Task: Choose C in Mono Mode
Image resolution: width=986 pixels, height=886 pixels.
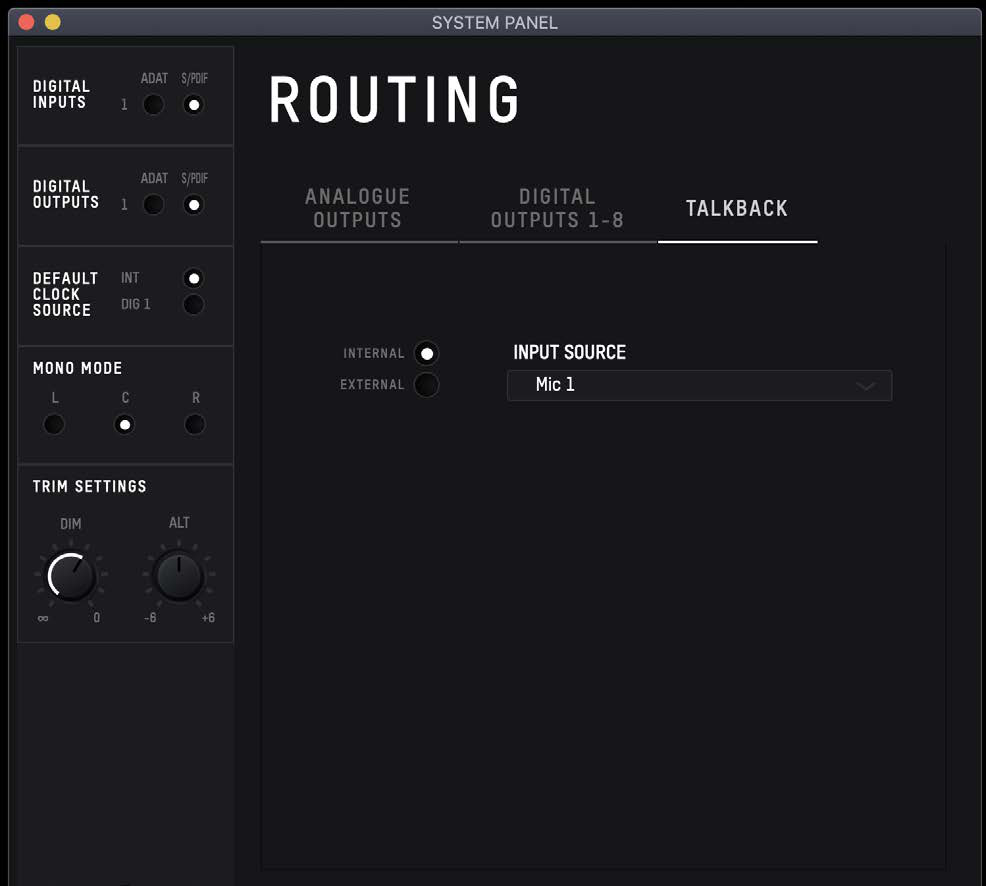Action: tap(125, 424)
